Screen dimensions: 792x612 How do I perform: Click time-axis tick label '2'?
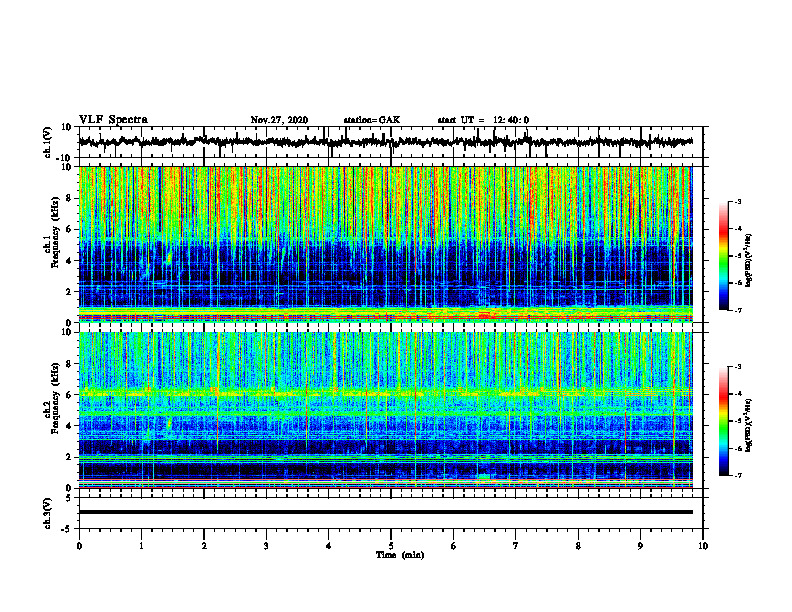(204, 546)
